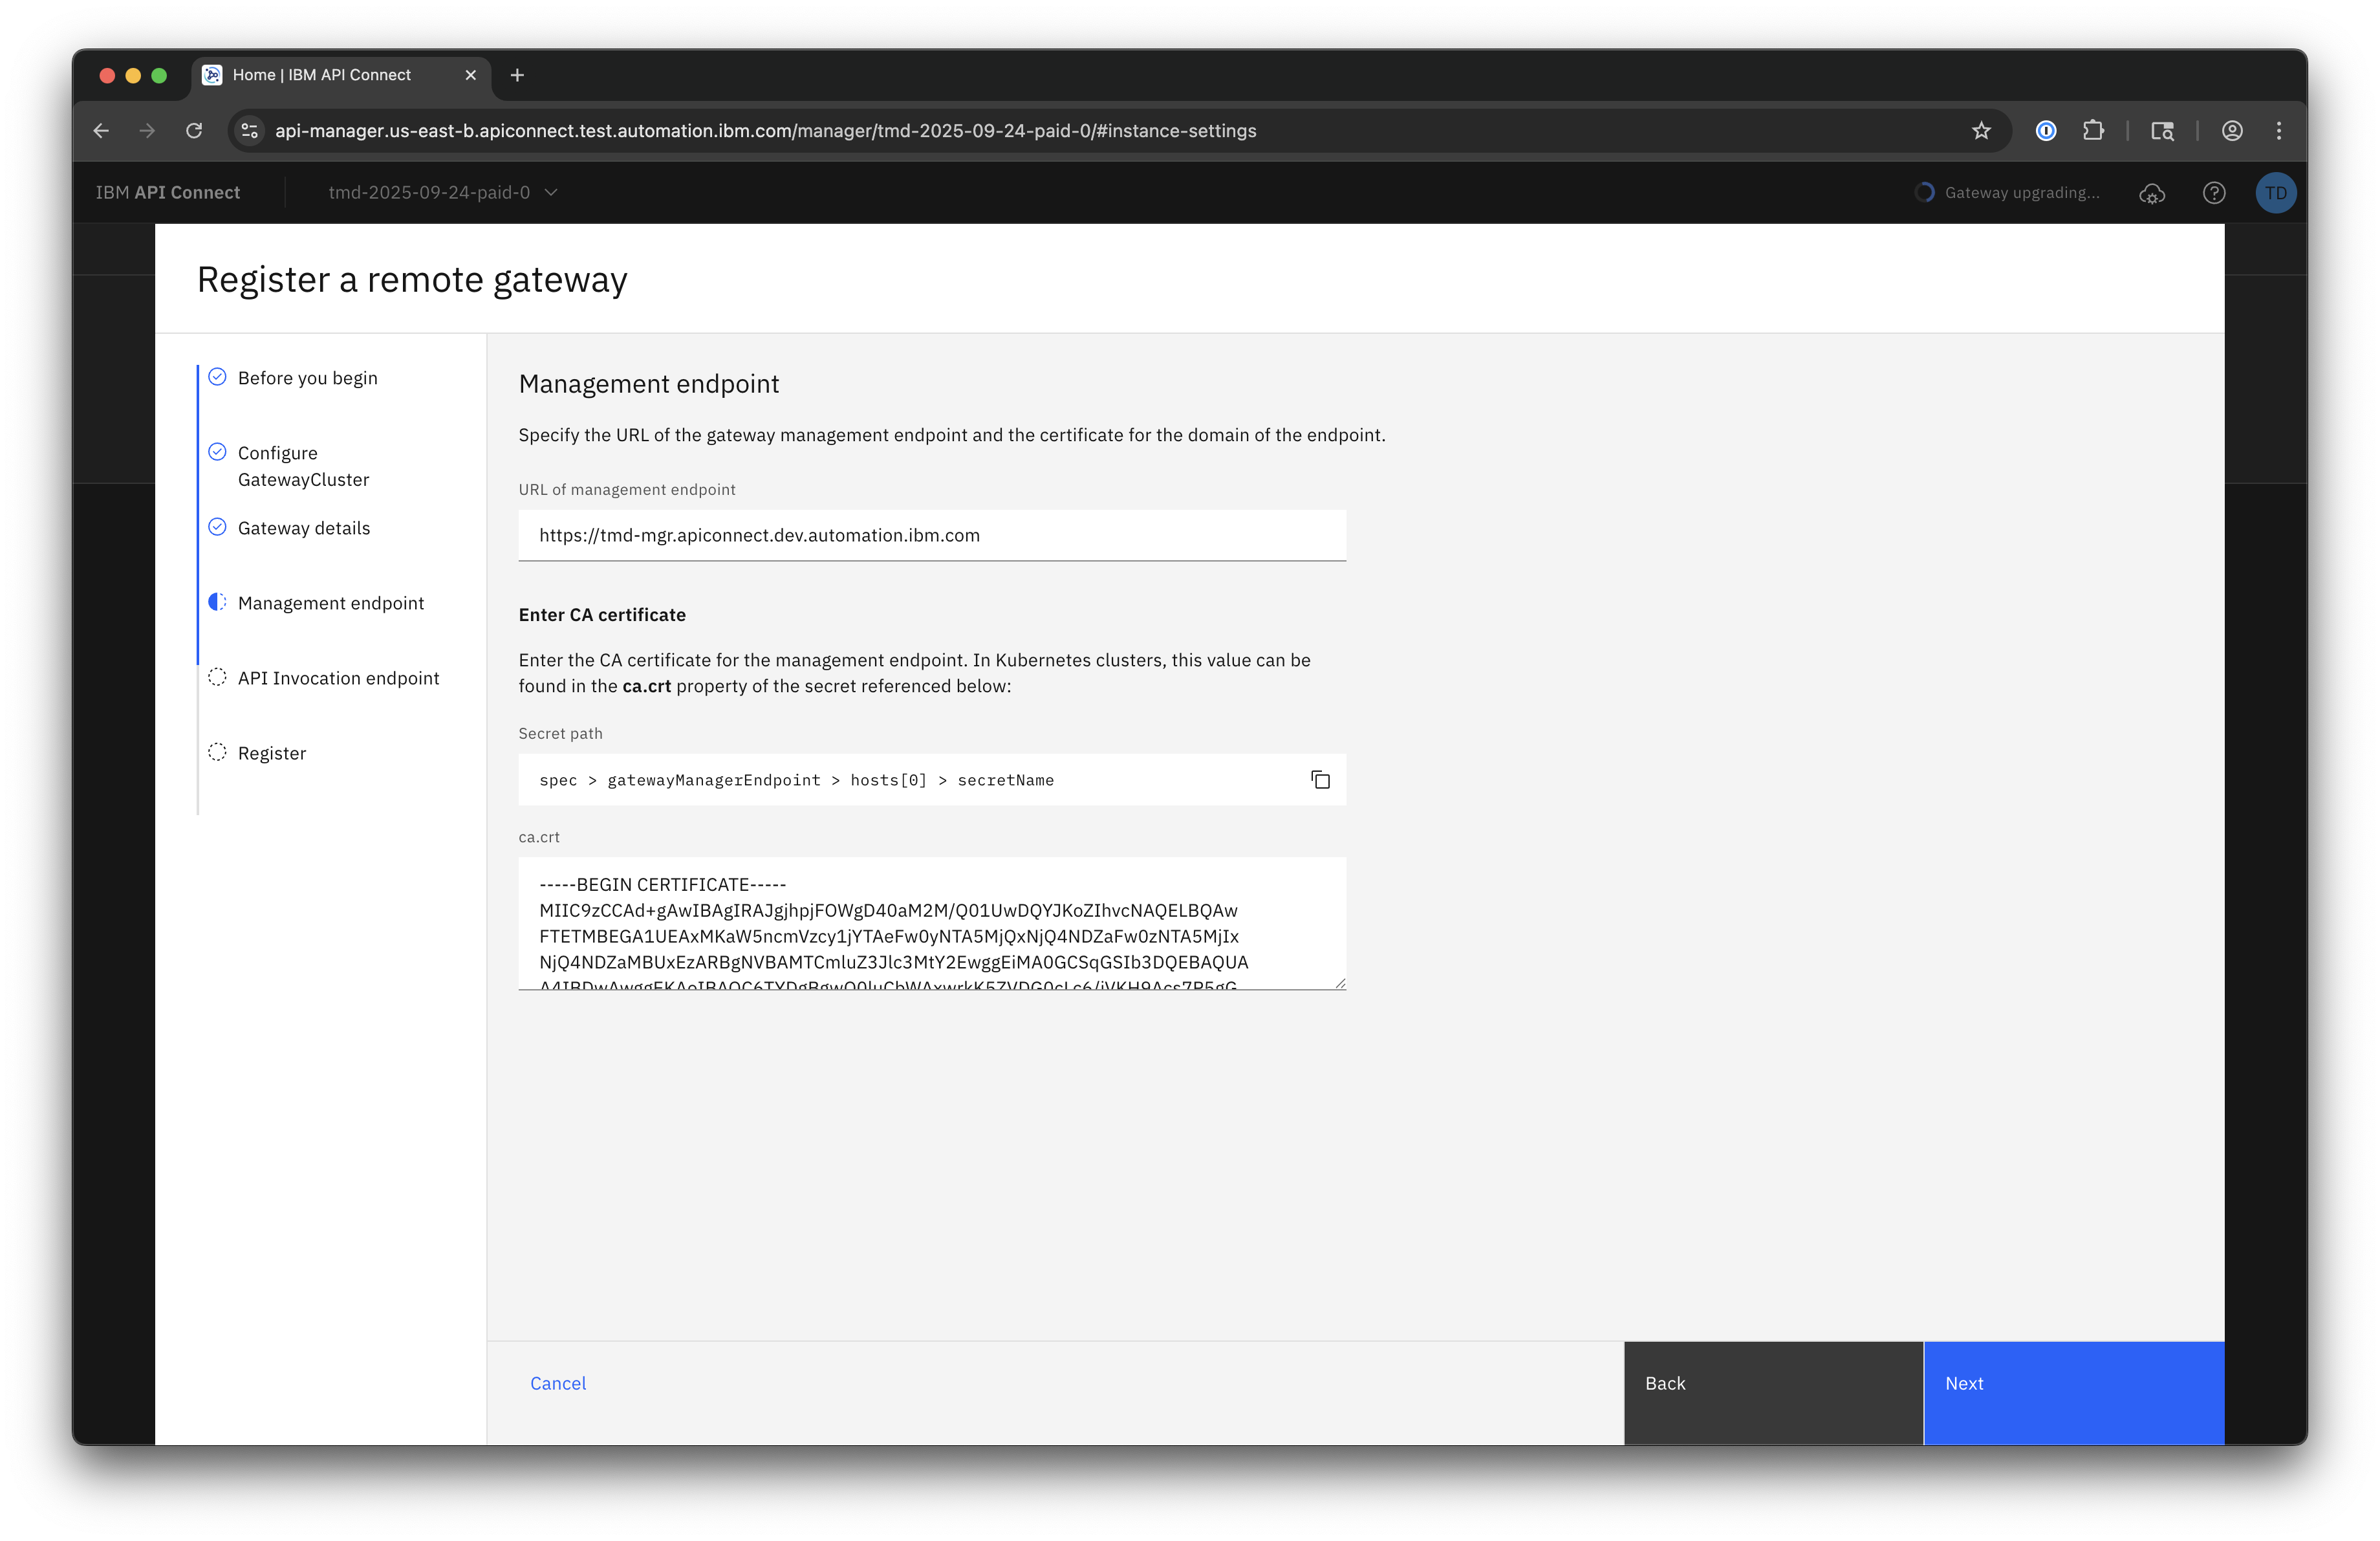Screen dimensions: 2380x1541
Task: Open a new browser tab
Action: tap(517, 75)
